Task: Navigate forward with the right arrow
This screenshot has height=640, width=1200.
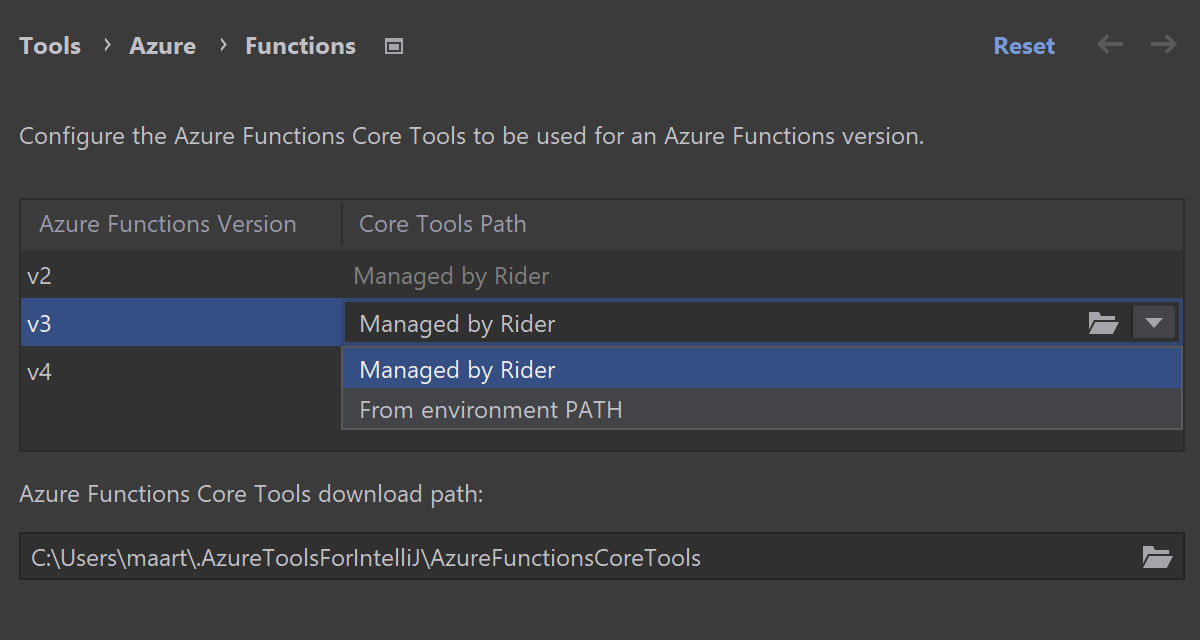Action: click(x=1163, y=45)
